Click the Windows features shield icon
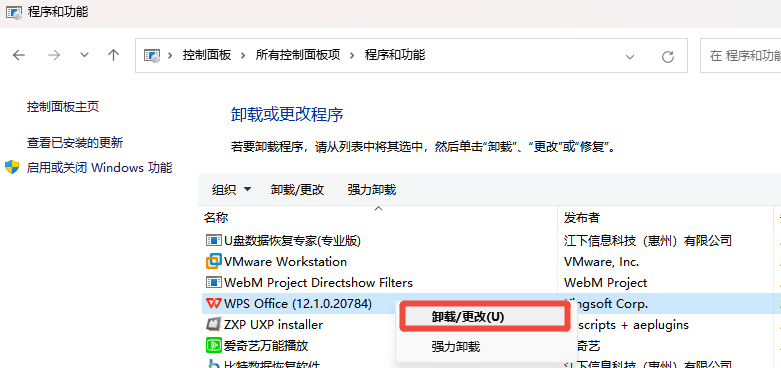Image resolution: width=781 pixels, height=368 pixels. point(12,167)
